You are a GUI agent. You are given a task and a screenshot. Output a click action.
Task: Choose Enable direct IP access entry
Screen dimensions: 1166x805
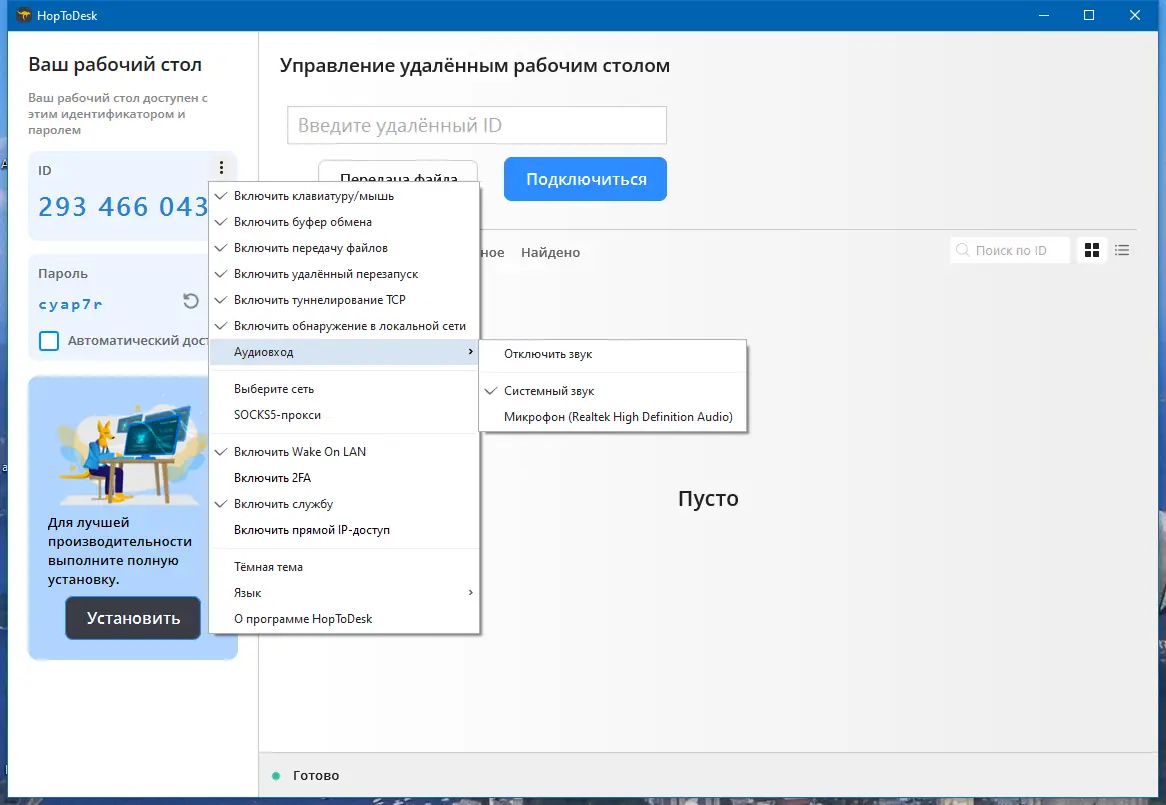[x=344, y=530]
